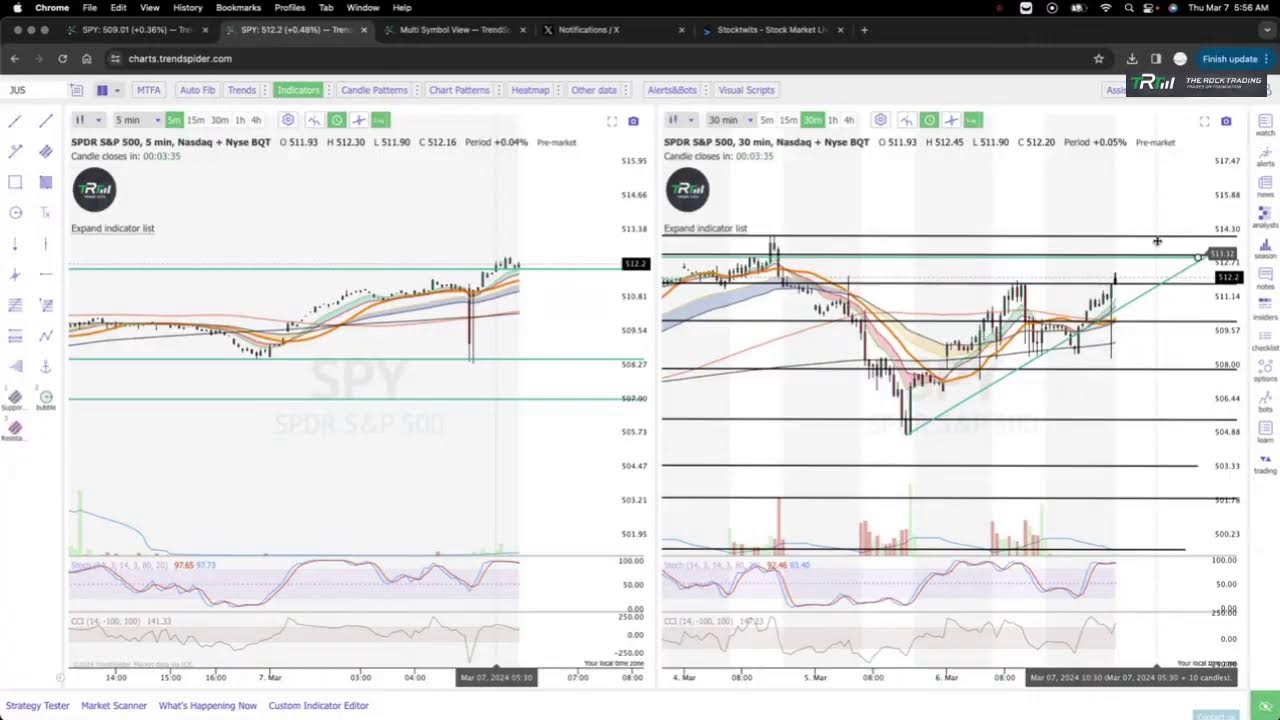Open the Heatmap tool
Image resolution: width=1280 pixels, height=720 pixels.
(530, 90)
